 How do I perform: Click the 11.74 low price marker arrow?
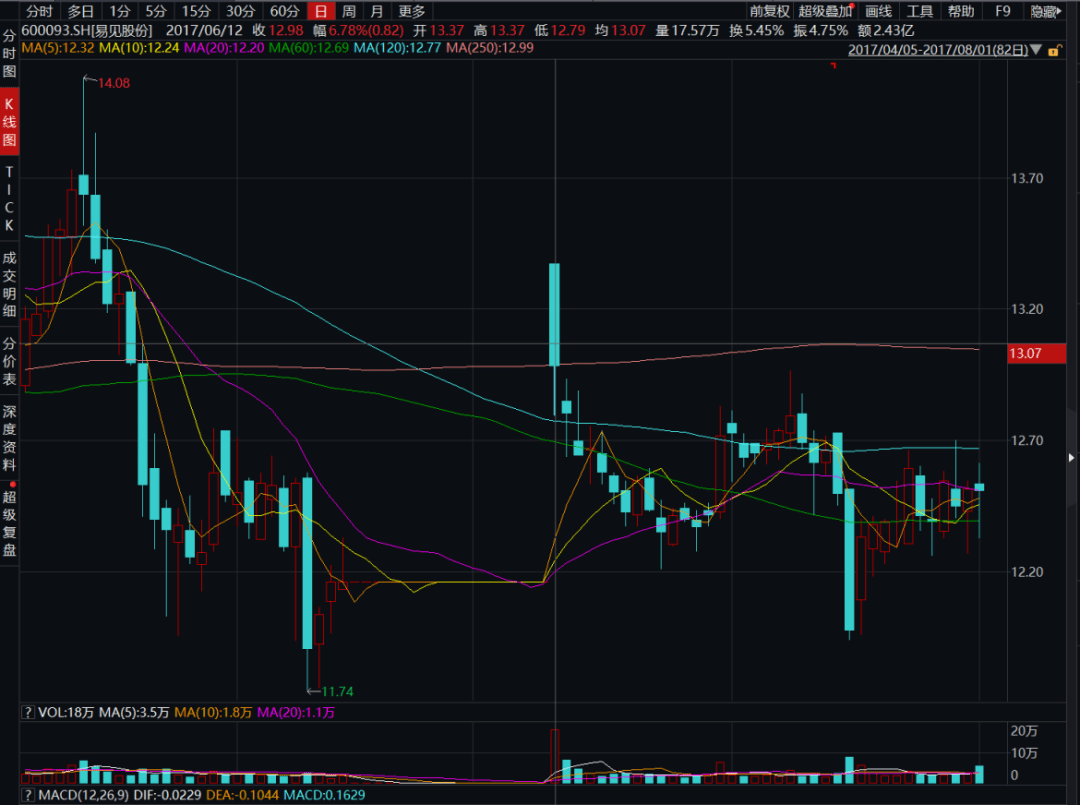pos(313,691)
